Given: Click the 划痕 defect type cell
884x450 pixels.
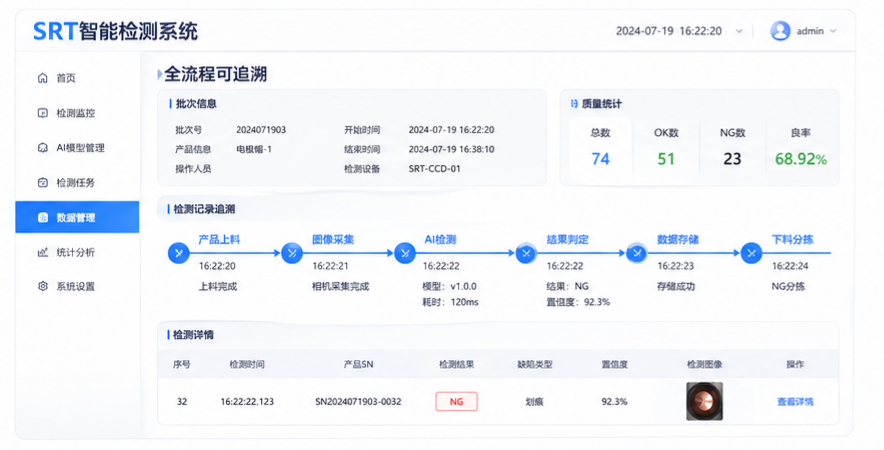Looking at the screenshot, I should (534, 402).
